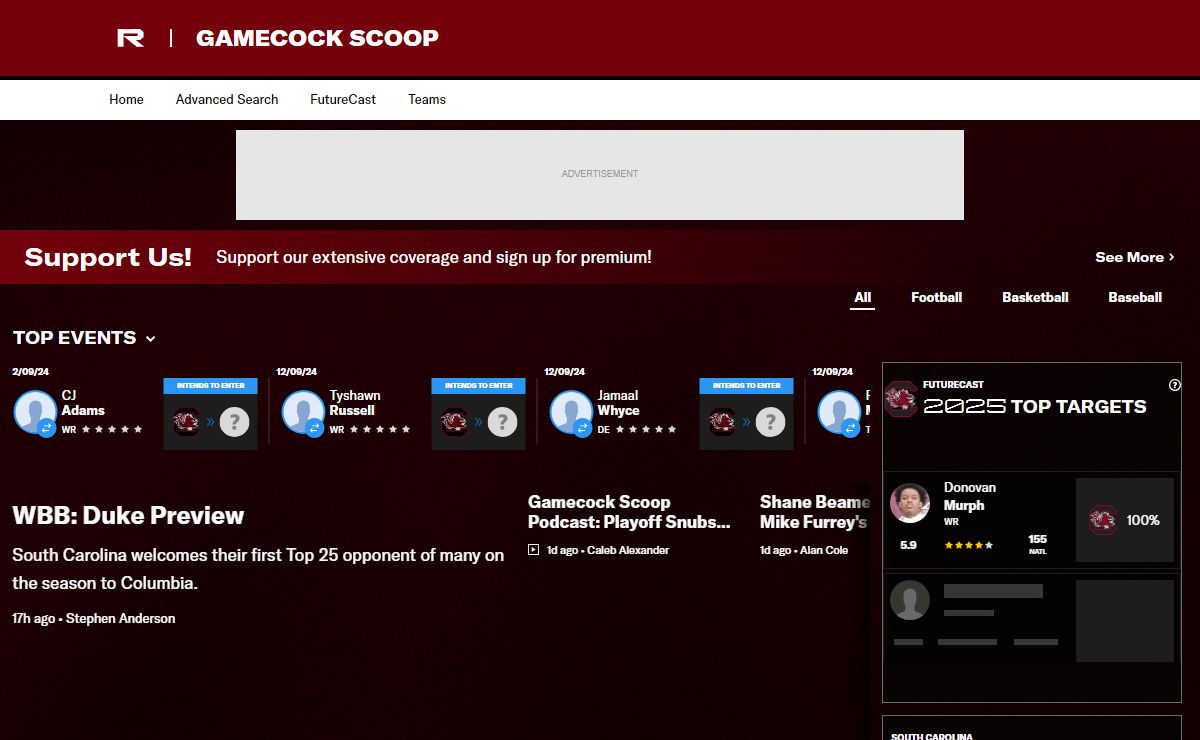
Task: Open the Gamecock Scoop site title
Action: pos(317,38)
